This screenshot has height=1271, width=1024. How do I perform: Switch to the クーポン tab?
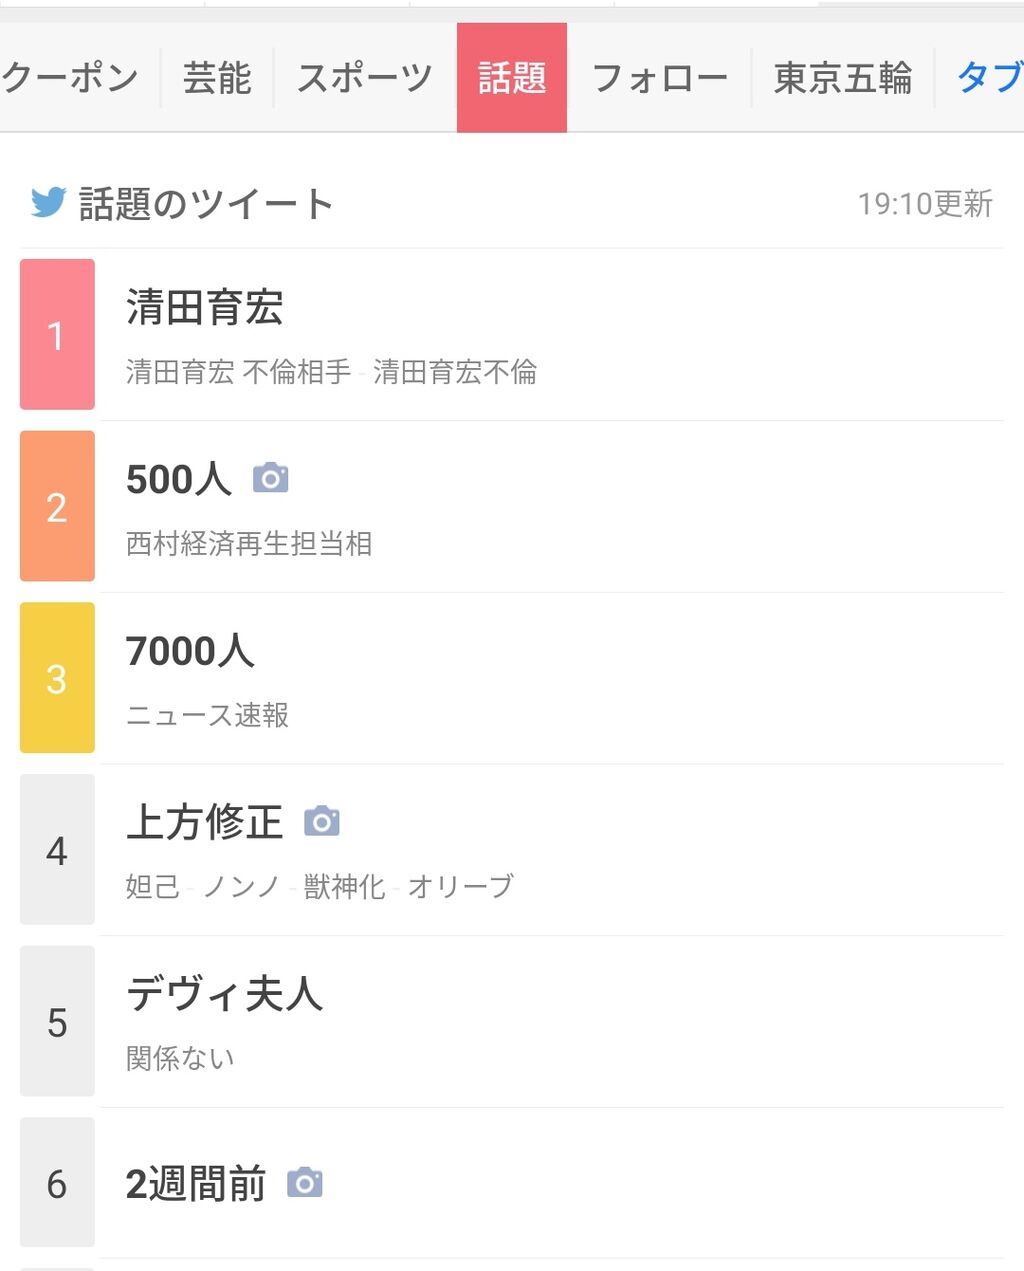[70, 78]
